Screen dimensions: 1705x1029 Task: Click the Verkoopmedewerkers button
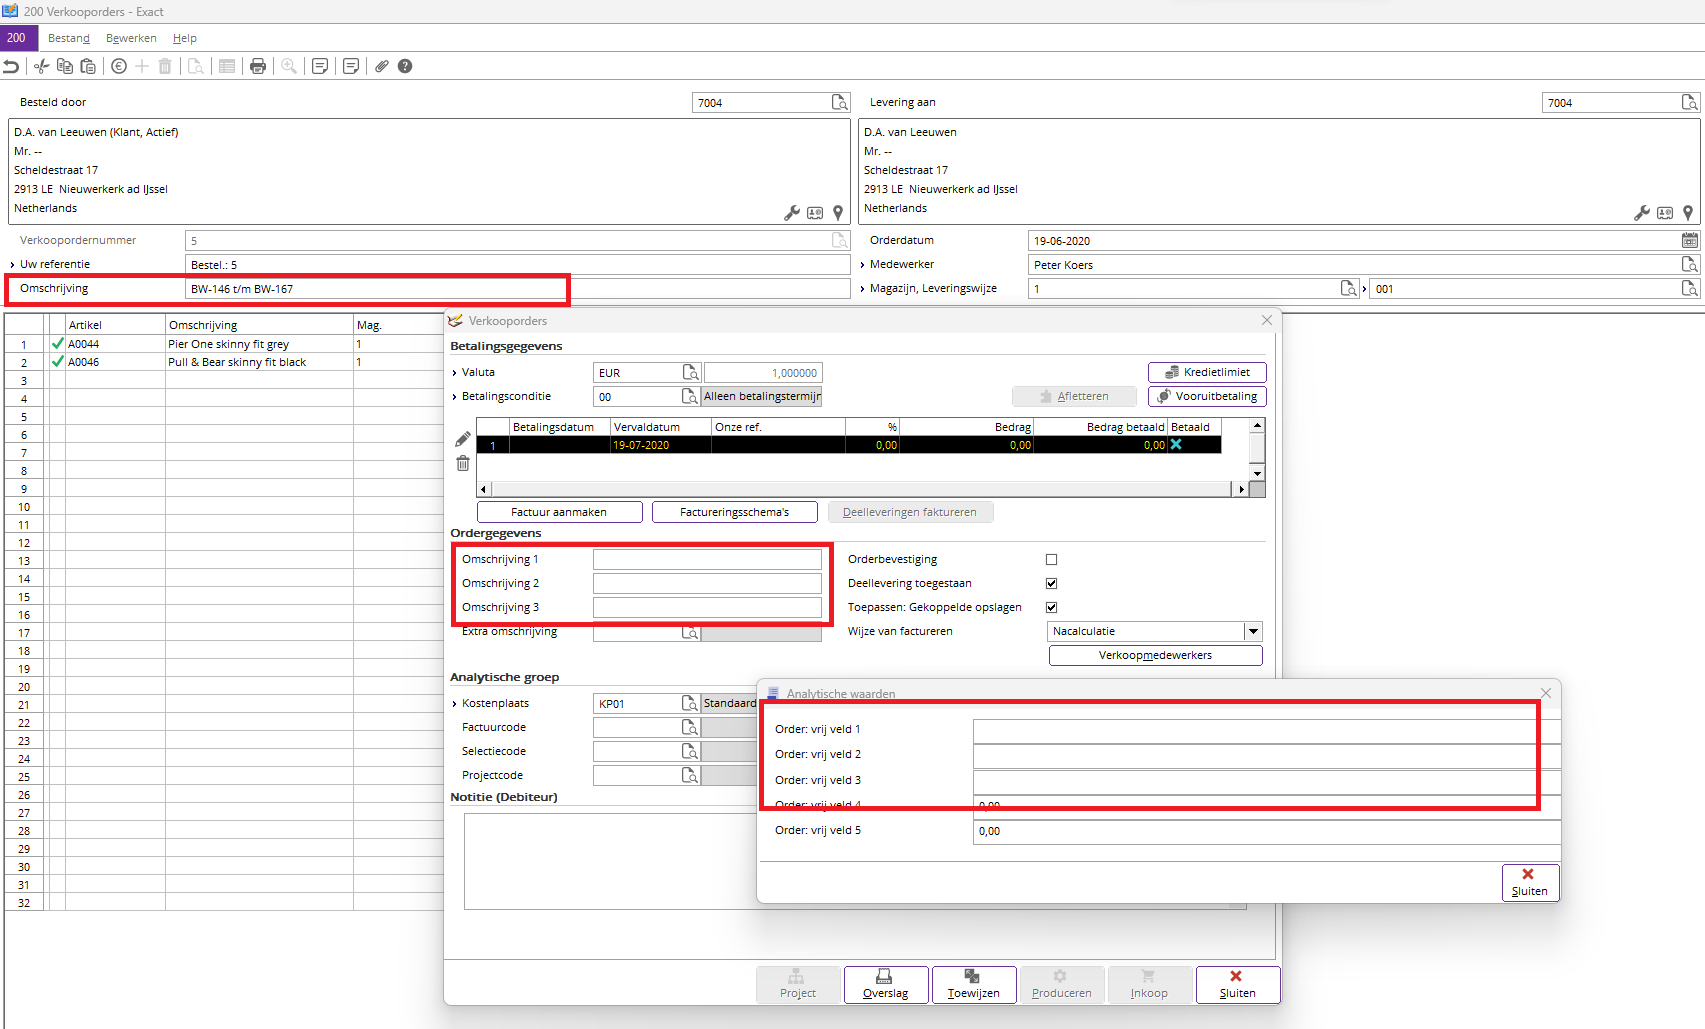(x=1155, y=656)
